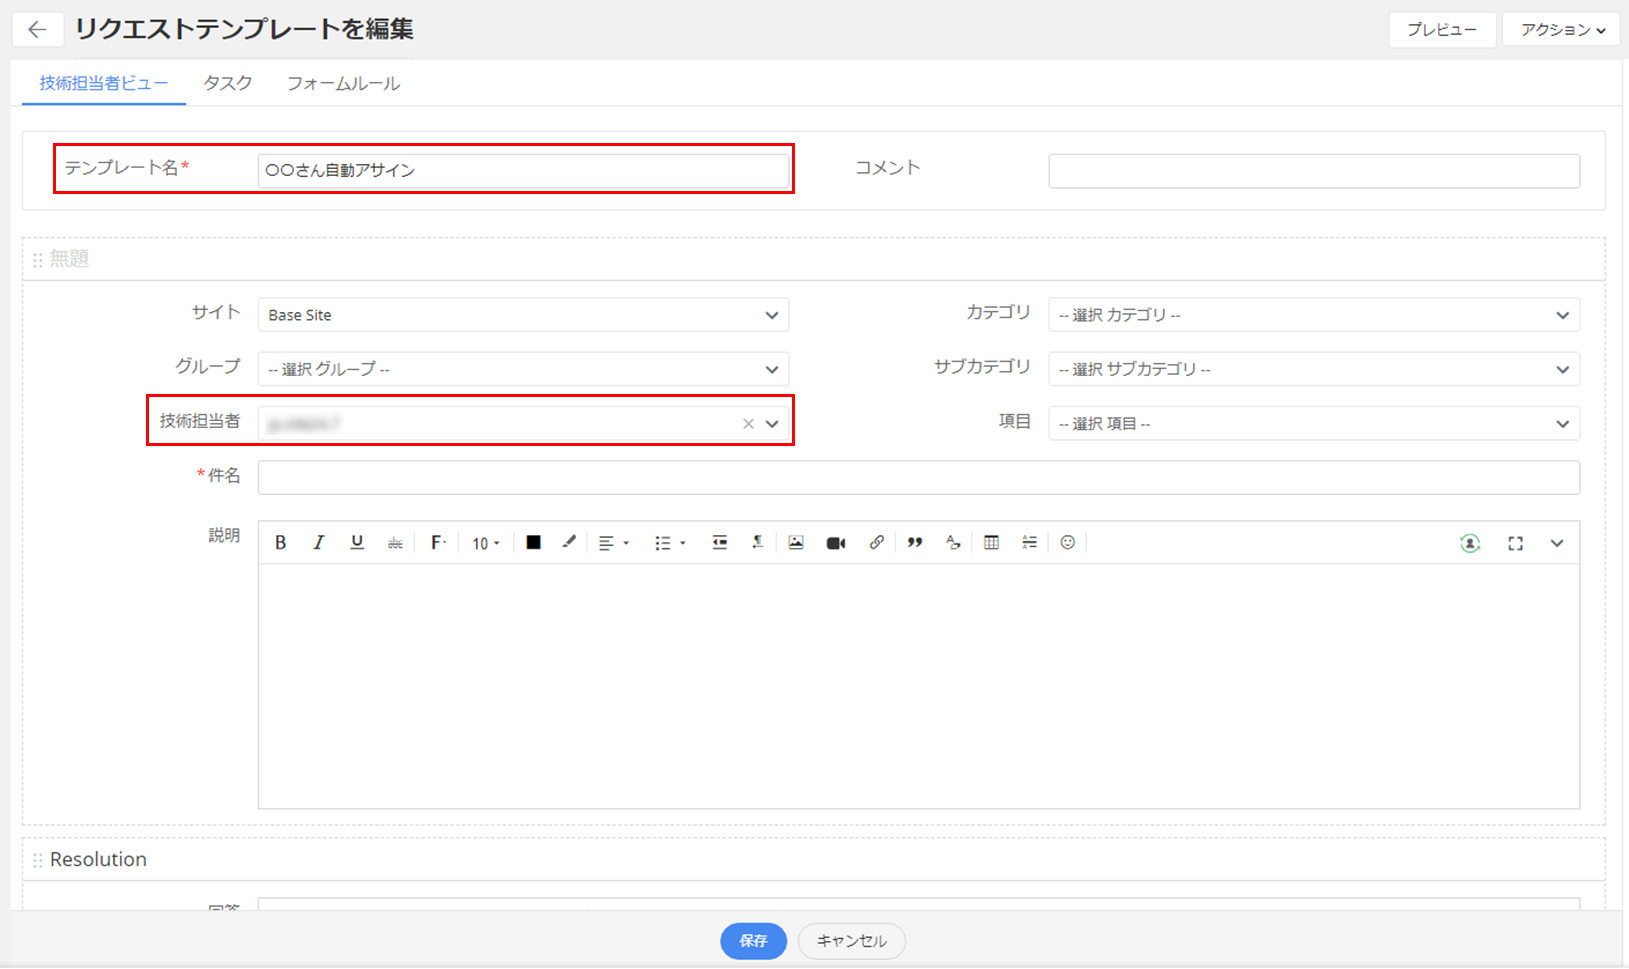
Task: Insert a hyperlink using the link icon
Action: coord(876,543)
